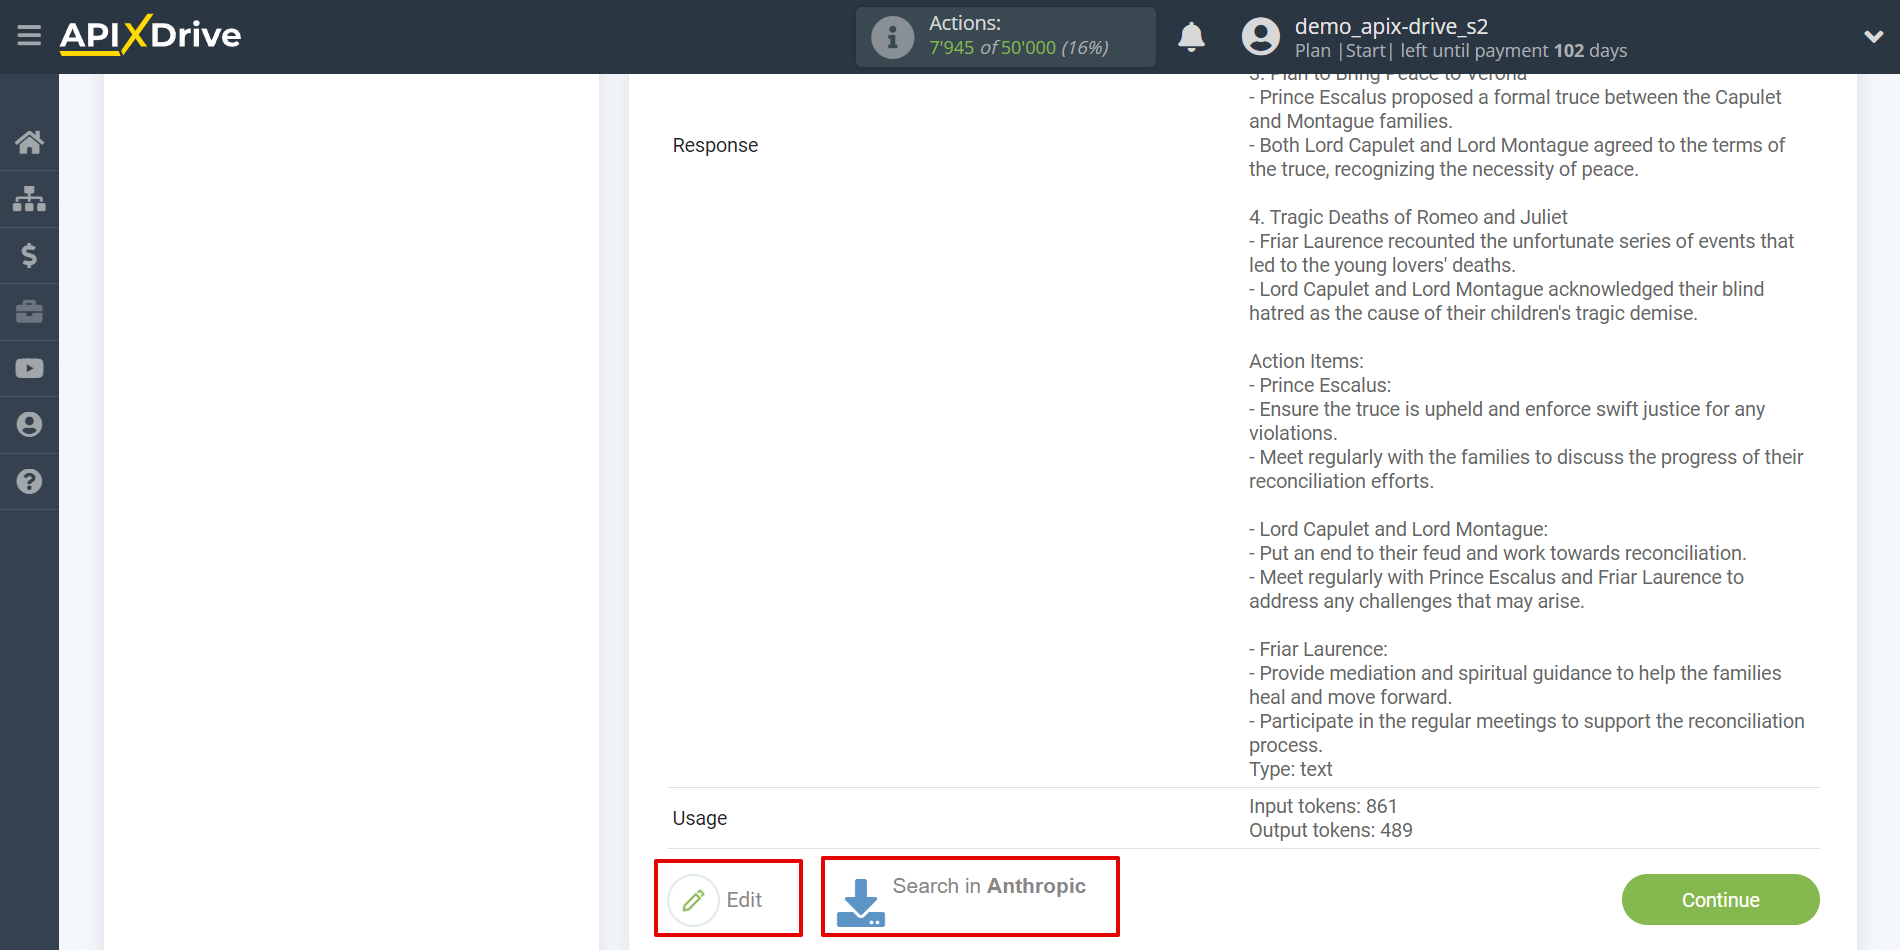Click the ApiX-Drive logo
This screenshot has width=1900, height=950.
(150, 35)
